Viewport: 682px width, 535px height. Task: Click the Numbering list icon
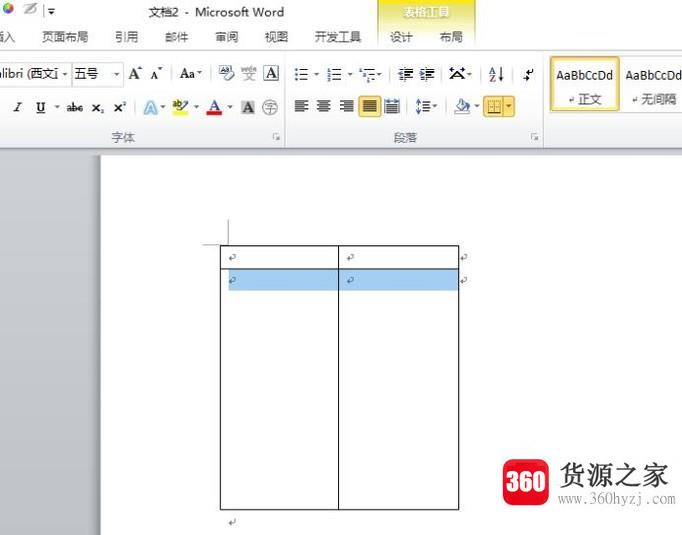coord(334,74)
